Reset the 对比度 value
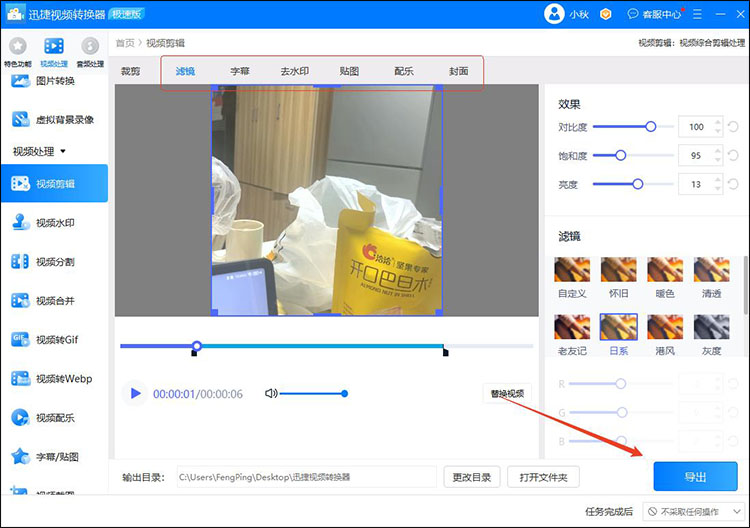This screenshot has height=528, width=750. coord(733,127)
